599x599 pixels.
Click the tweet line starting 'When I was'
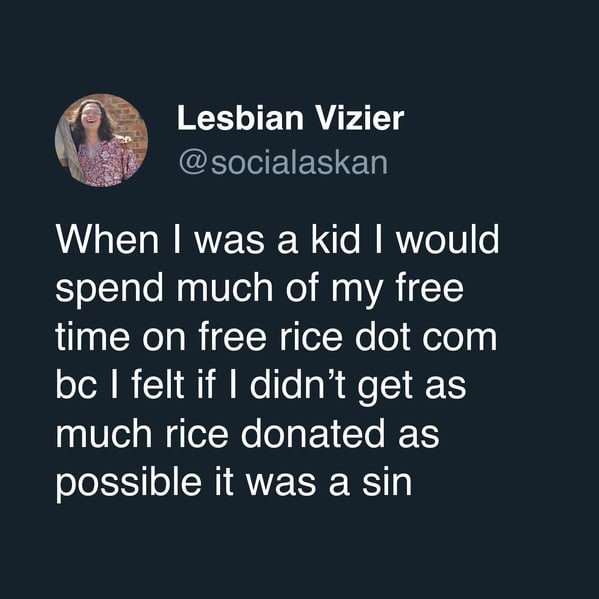[277, 240]
